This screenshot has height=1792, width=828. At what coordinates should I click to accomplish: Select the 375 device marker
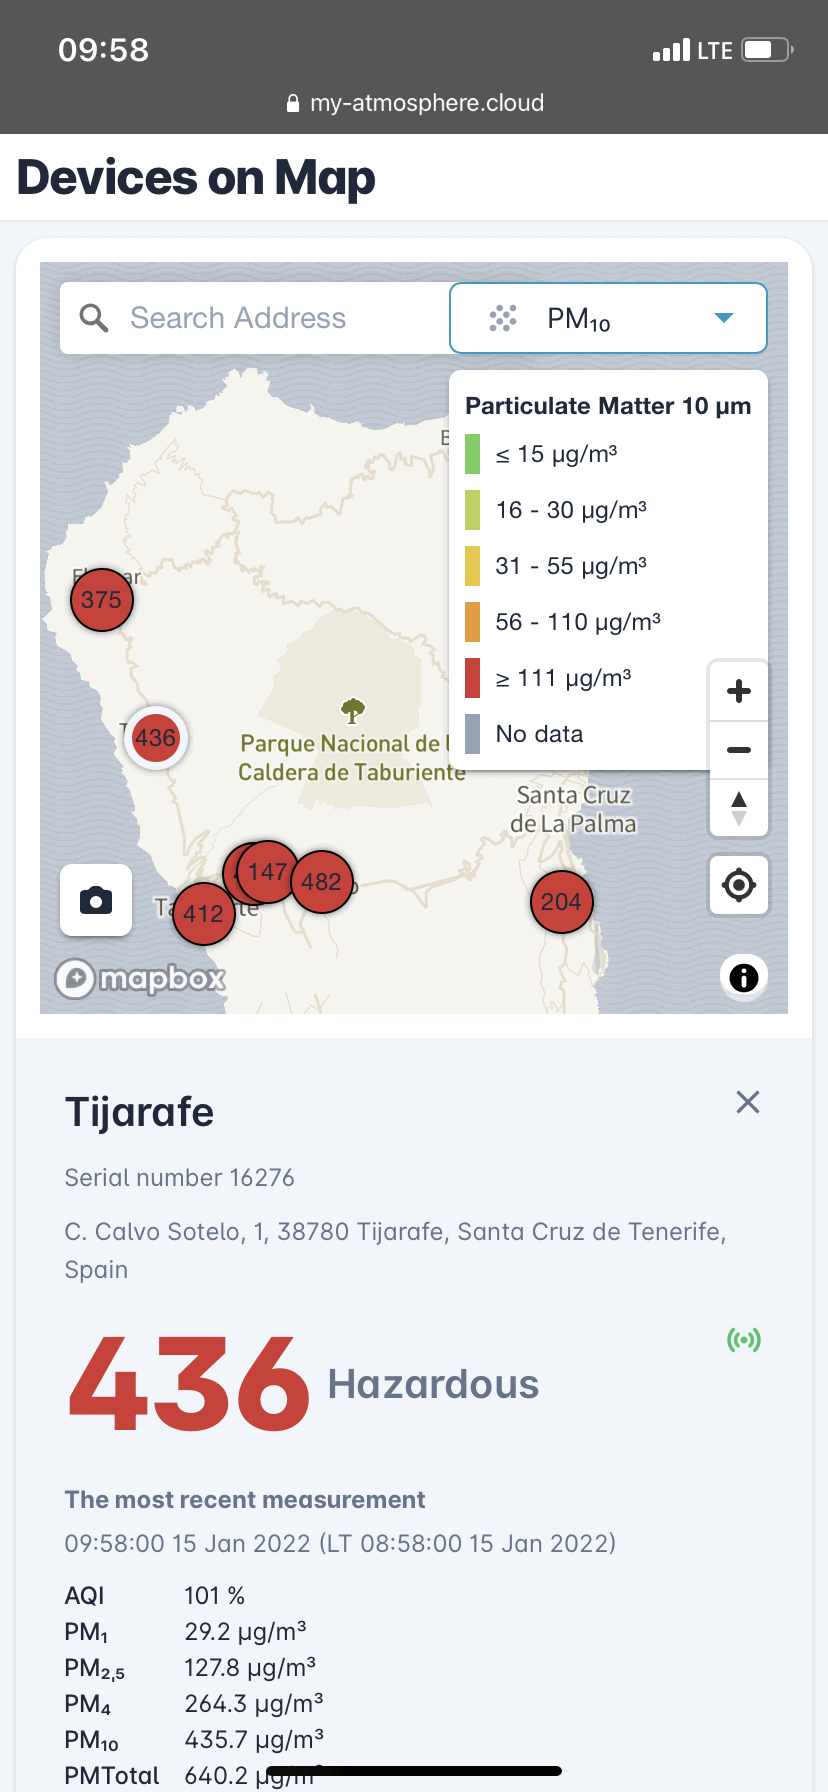102,599
